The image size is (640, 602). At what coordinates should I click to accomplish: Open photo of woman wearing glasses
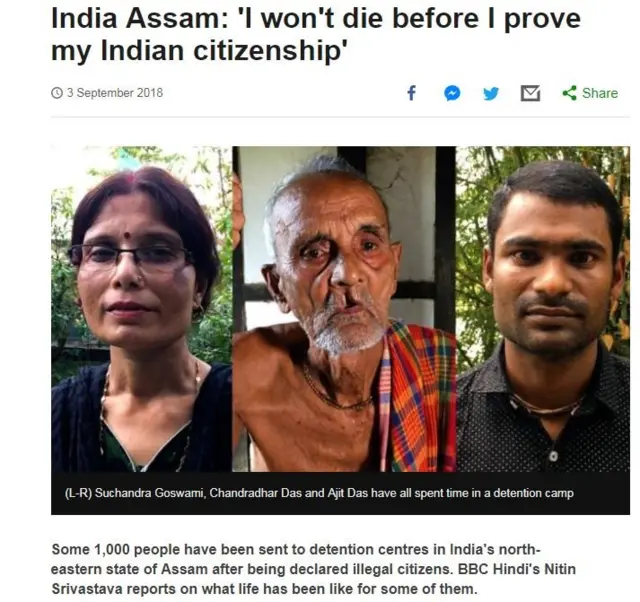[x=142, y=309]
